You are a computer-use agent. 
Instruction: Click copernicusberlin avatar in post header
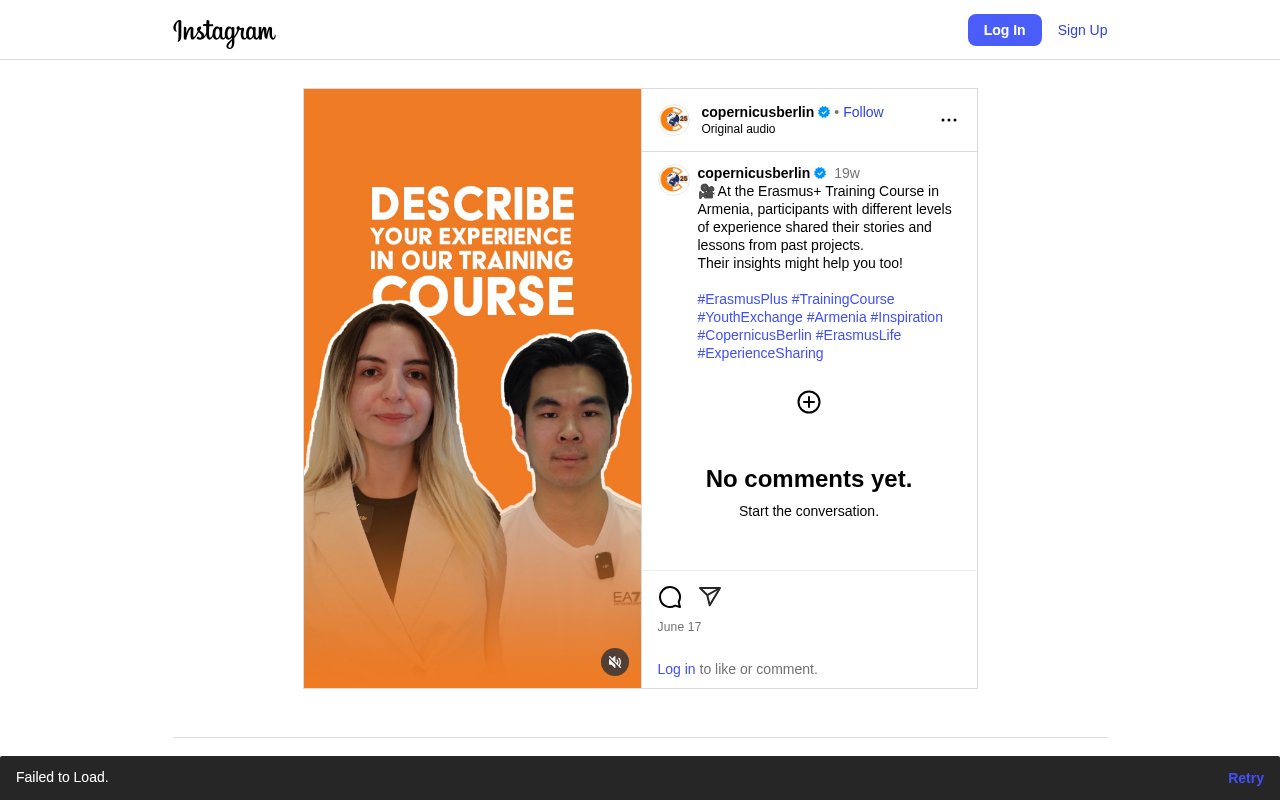[x=674, y=120]
